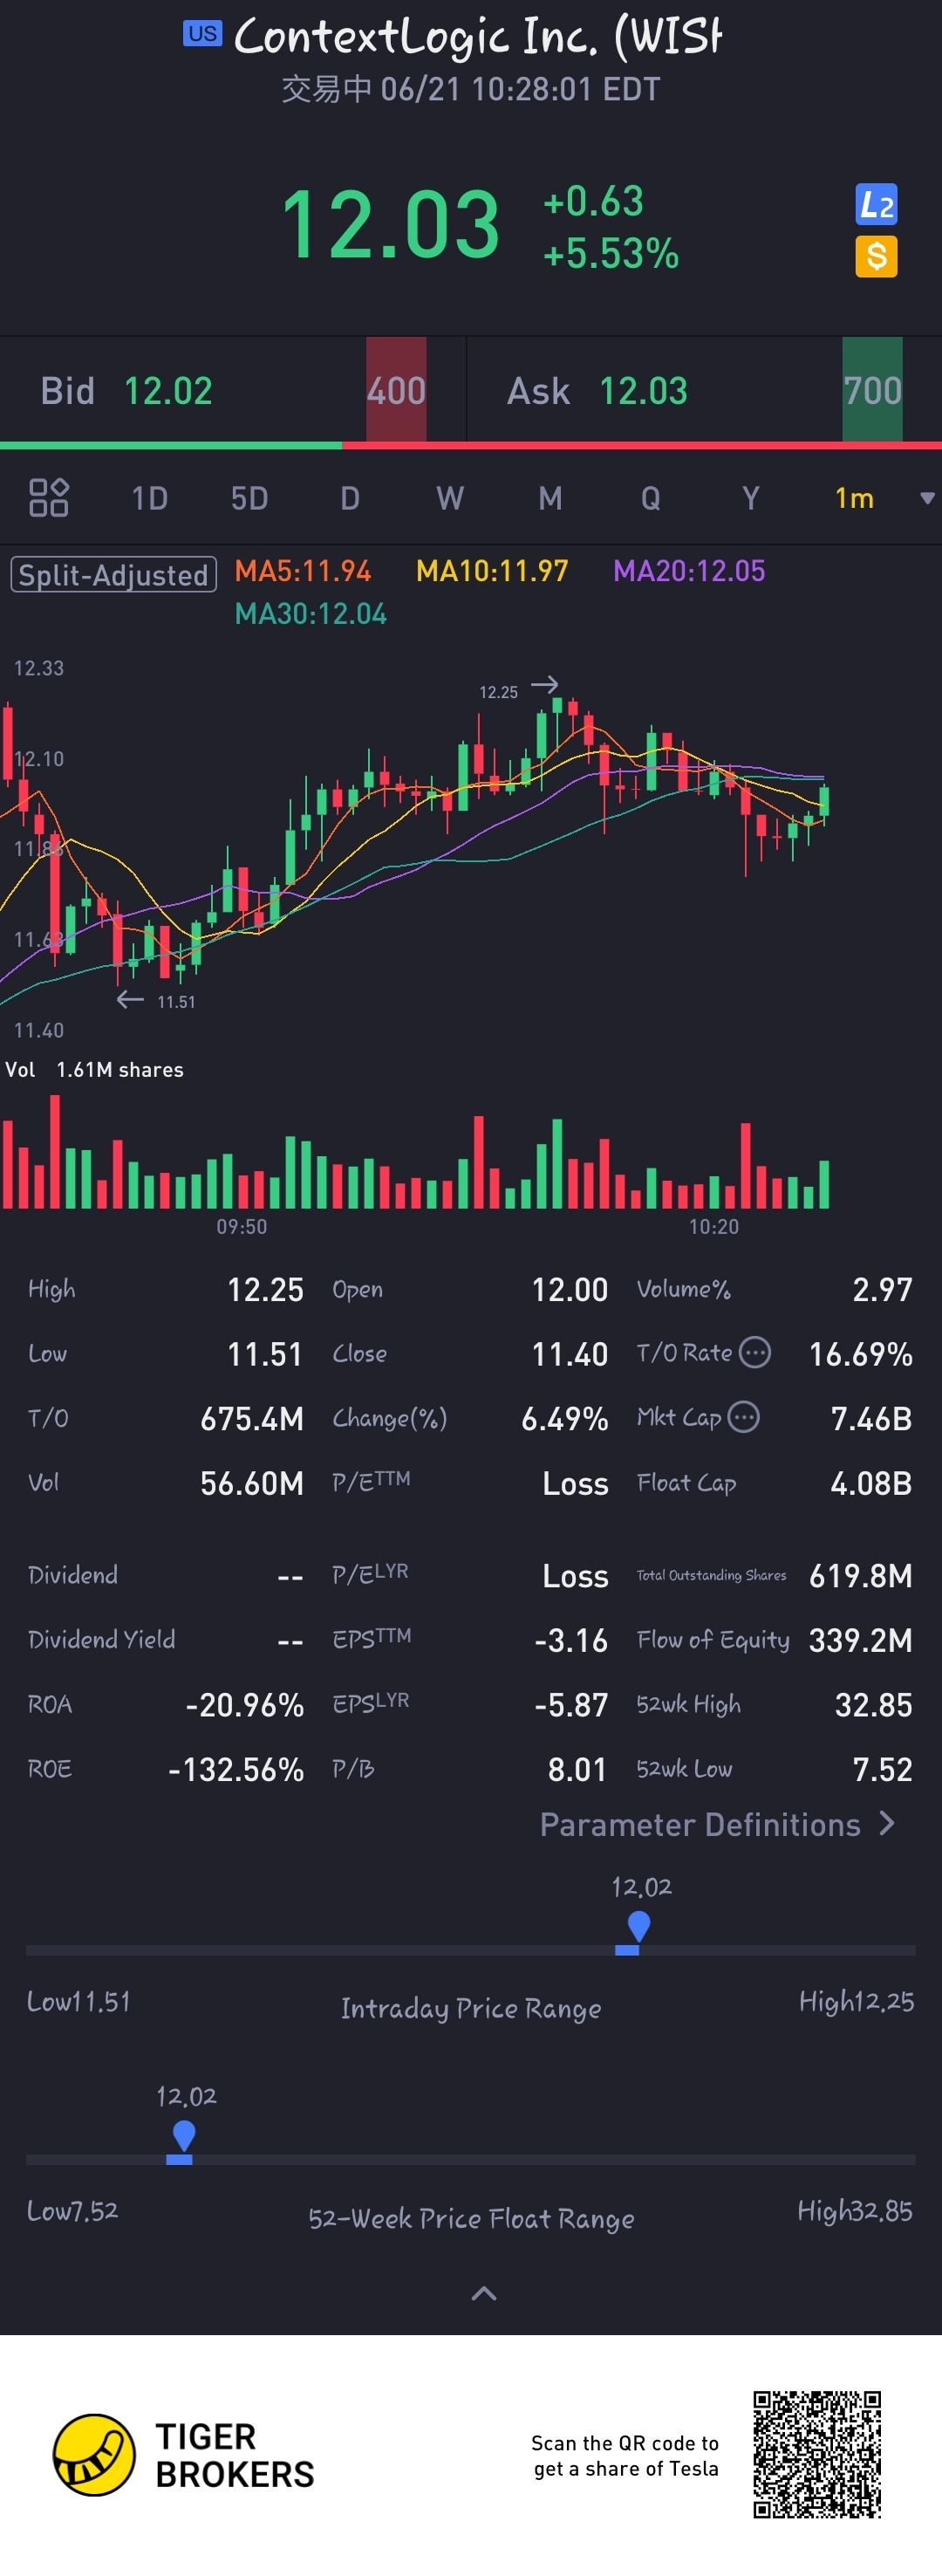Open the chart layout grid icon
942x2576 pixels.
coord(48,498)
